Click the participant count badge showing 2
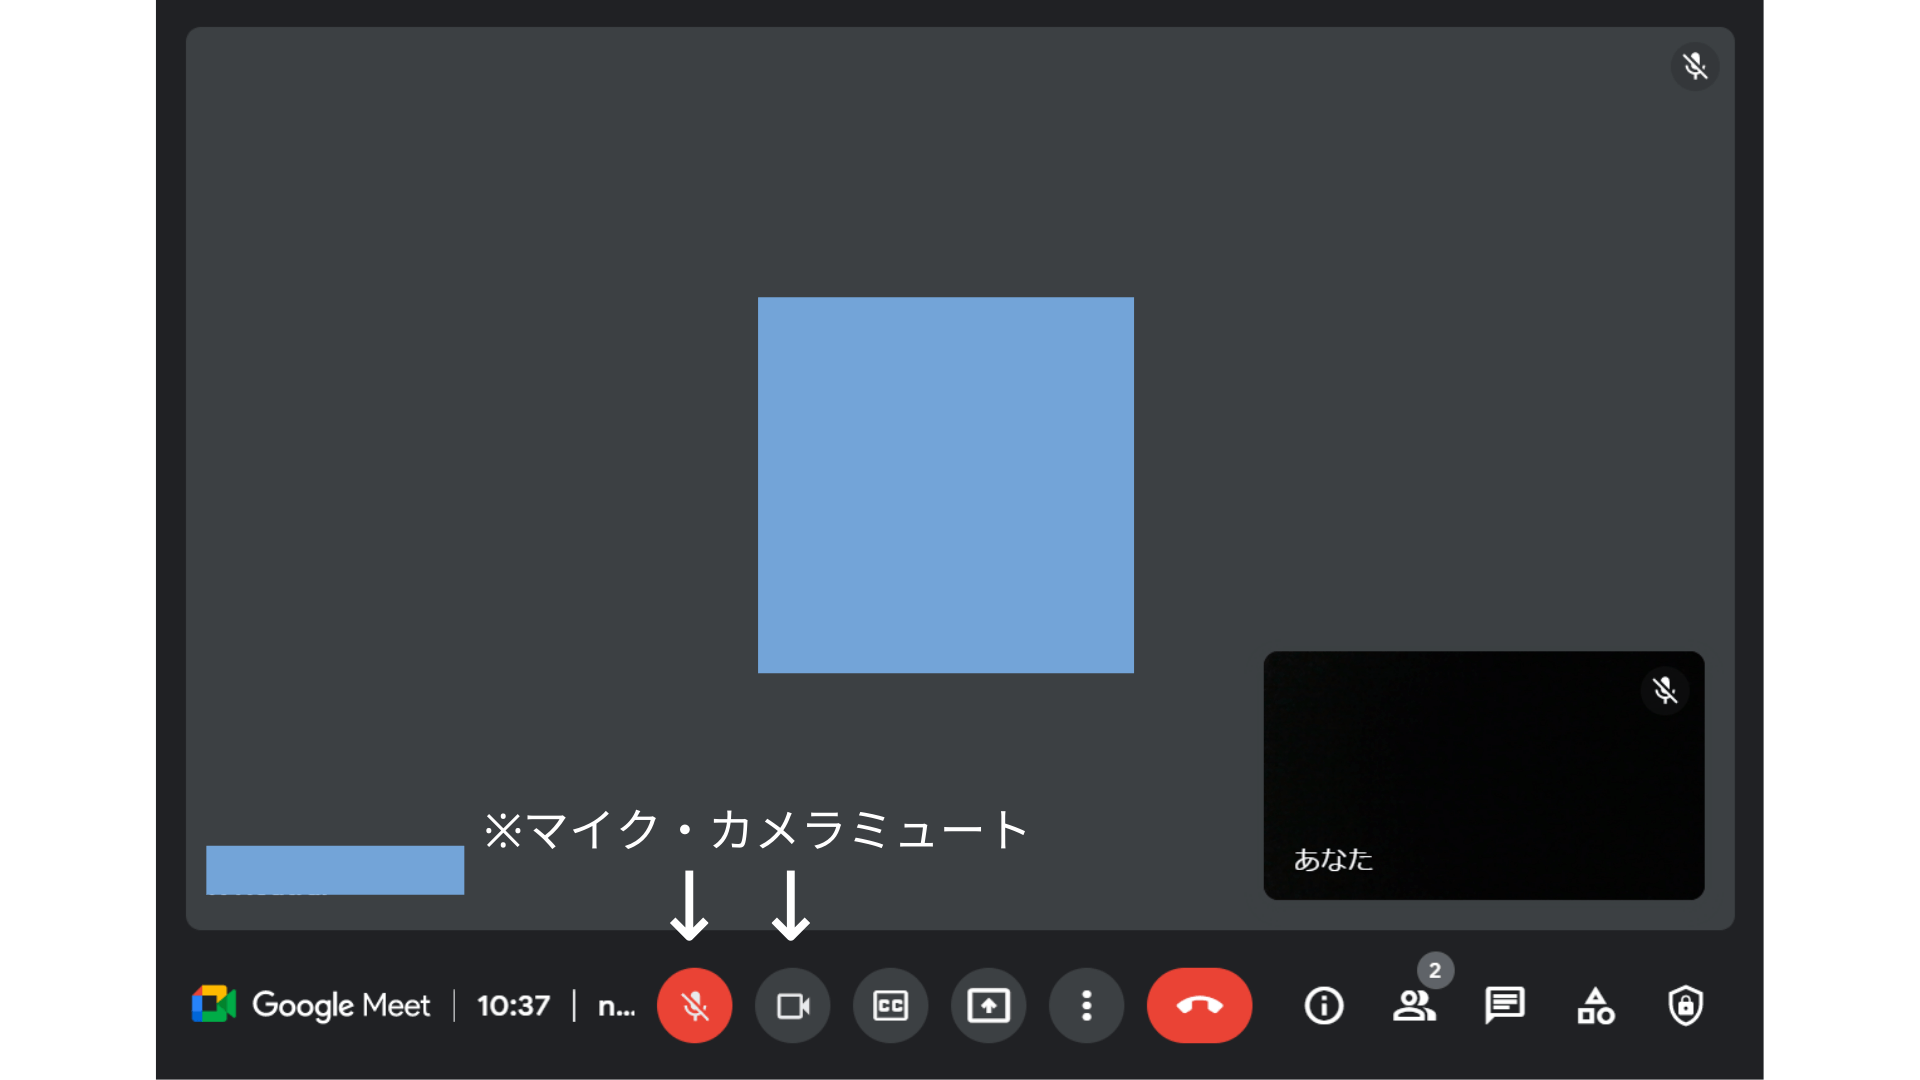Viewport: 1920px width, 1080px height. pyautogui.click(x=1436, y=968)
